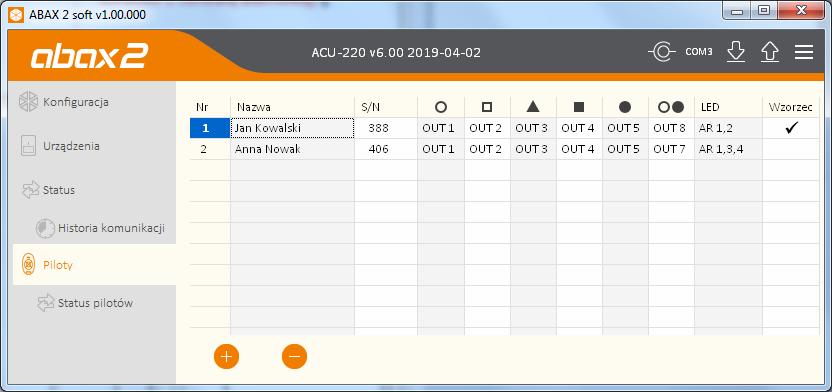Click the Wzorzec column header

point(791,107)
